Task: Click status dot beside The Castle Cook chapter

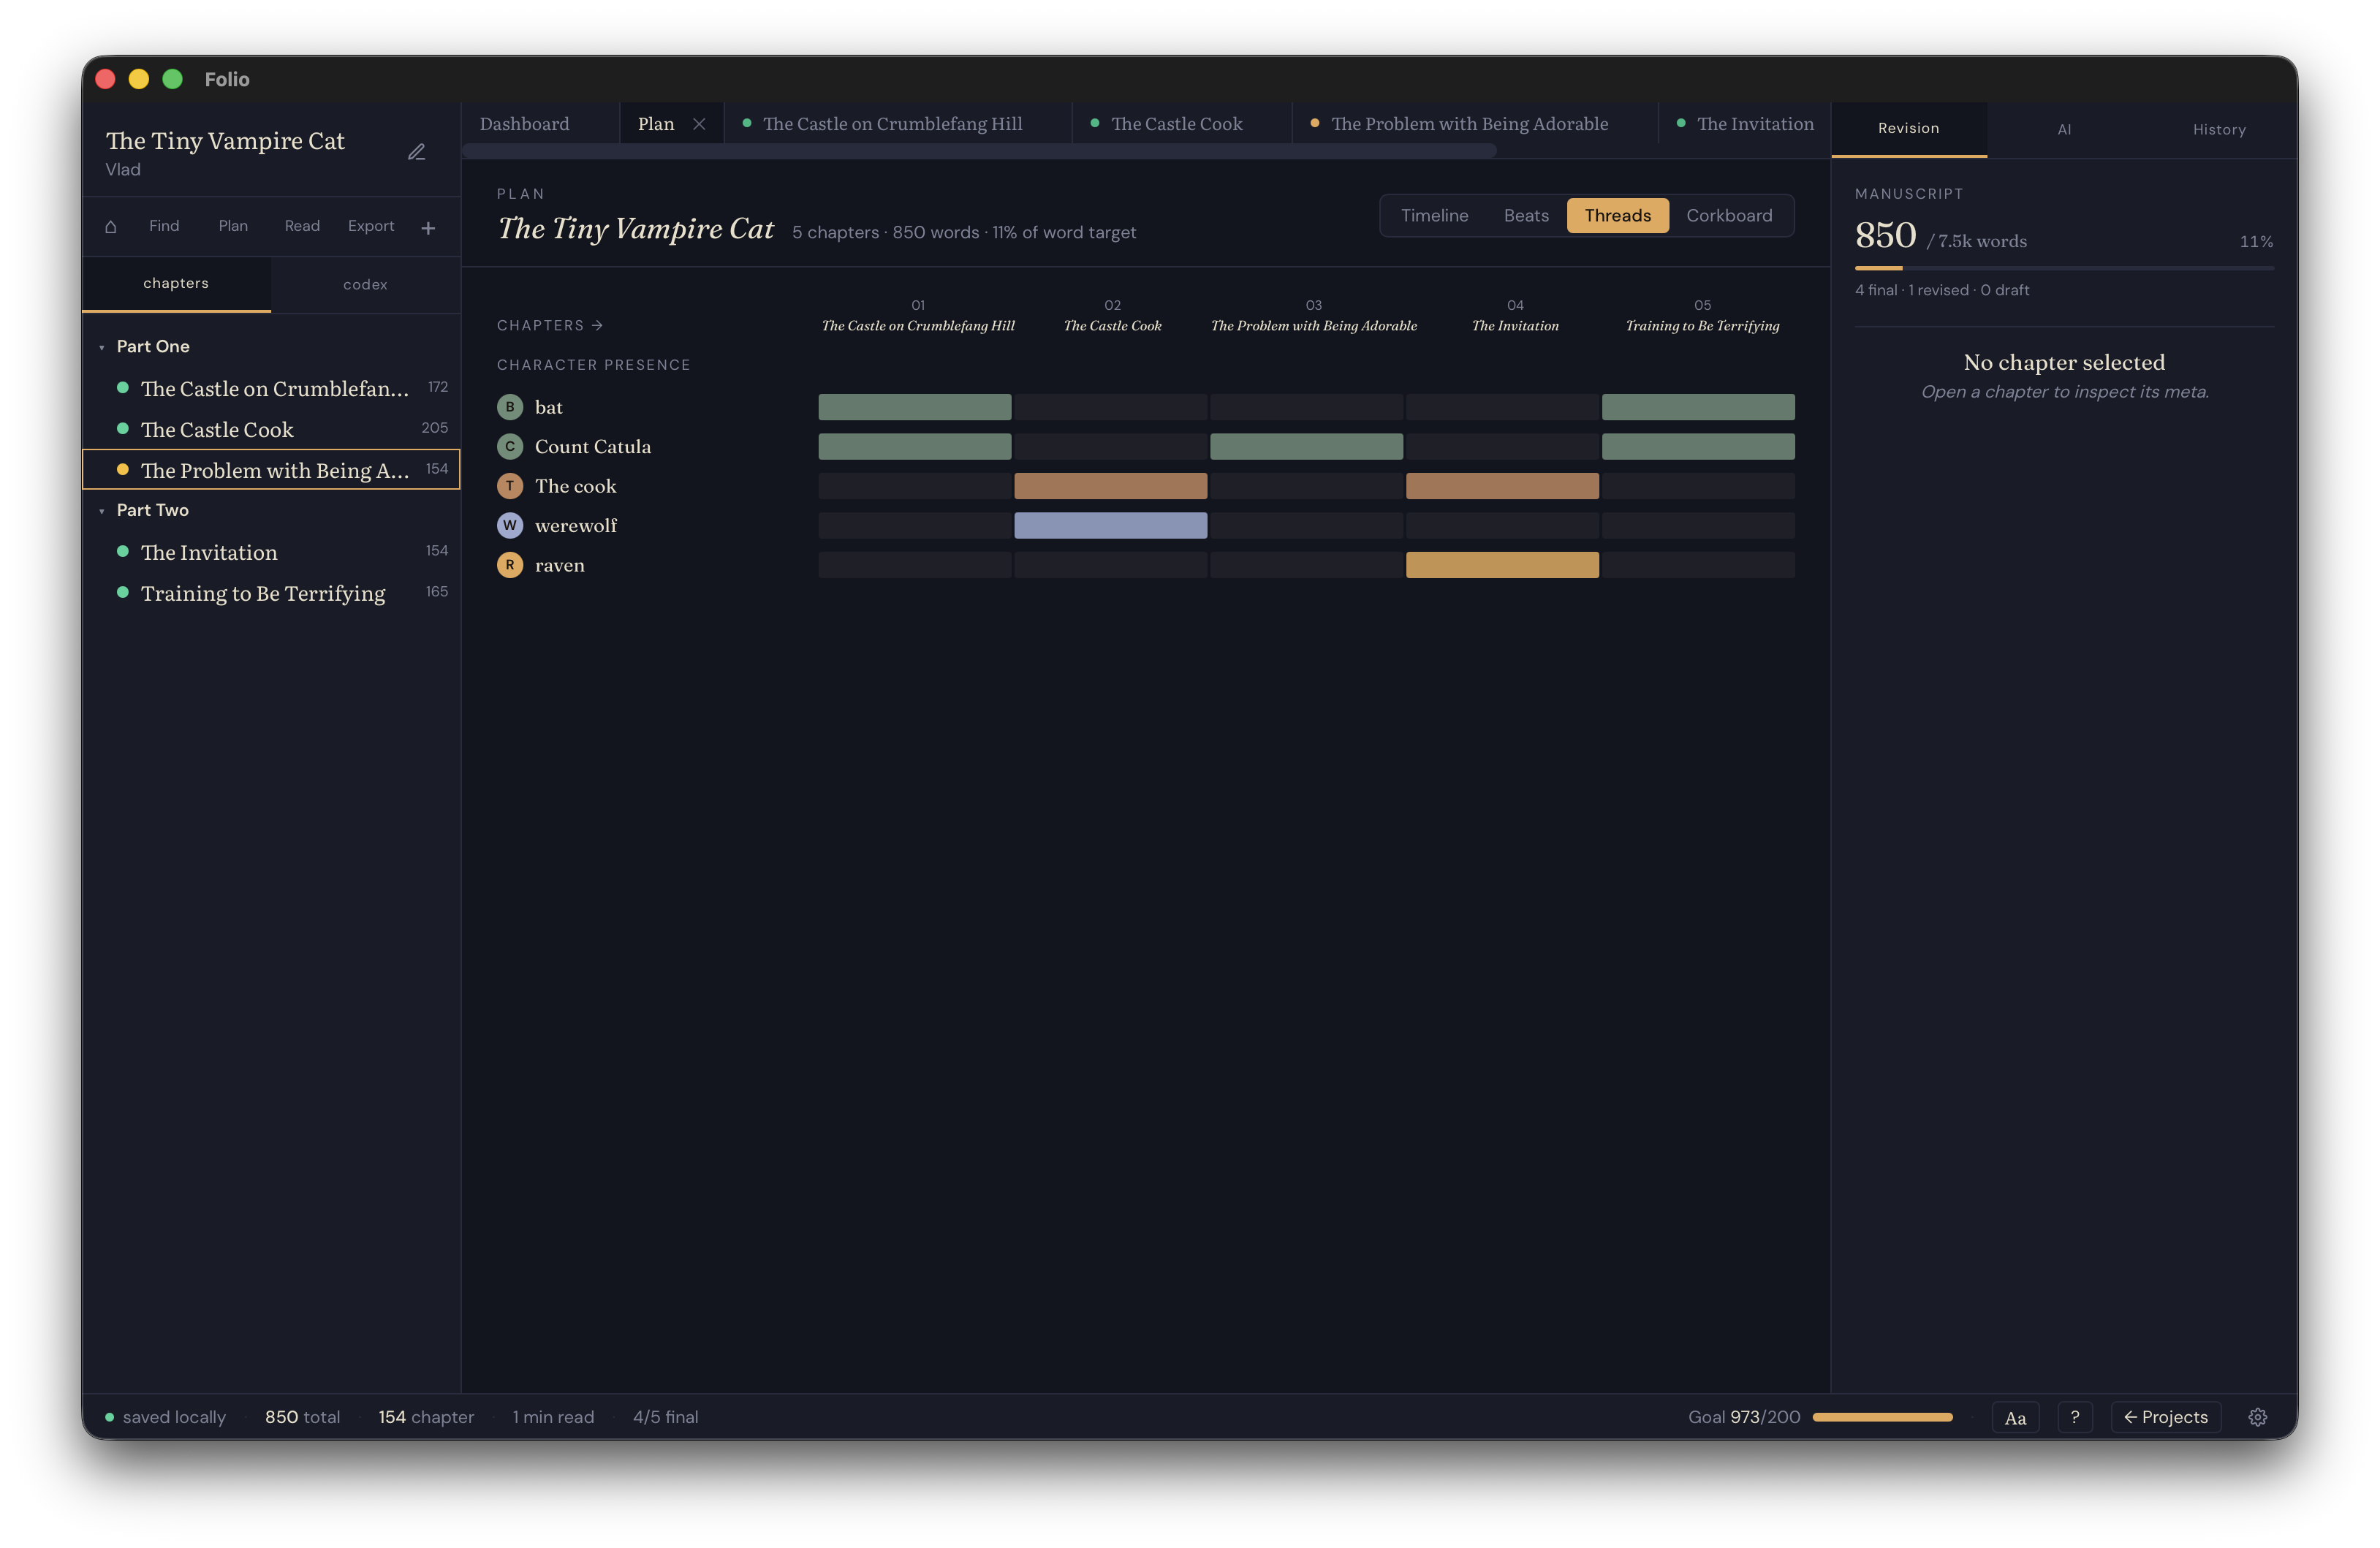Action: click(x=123, y=429)
